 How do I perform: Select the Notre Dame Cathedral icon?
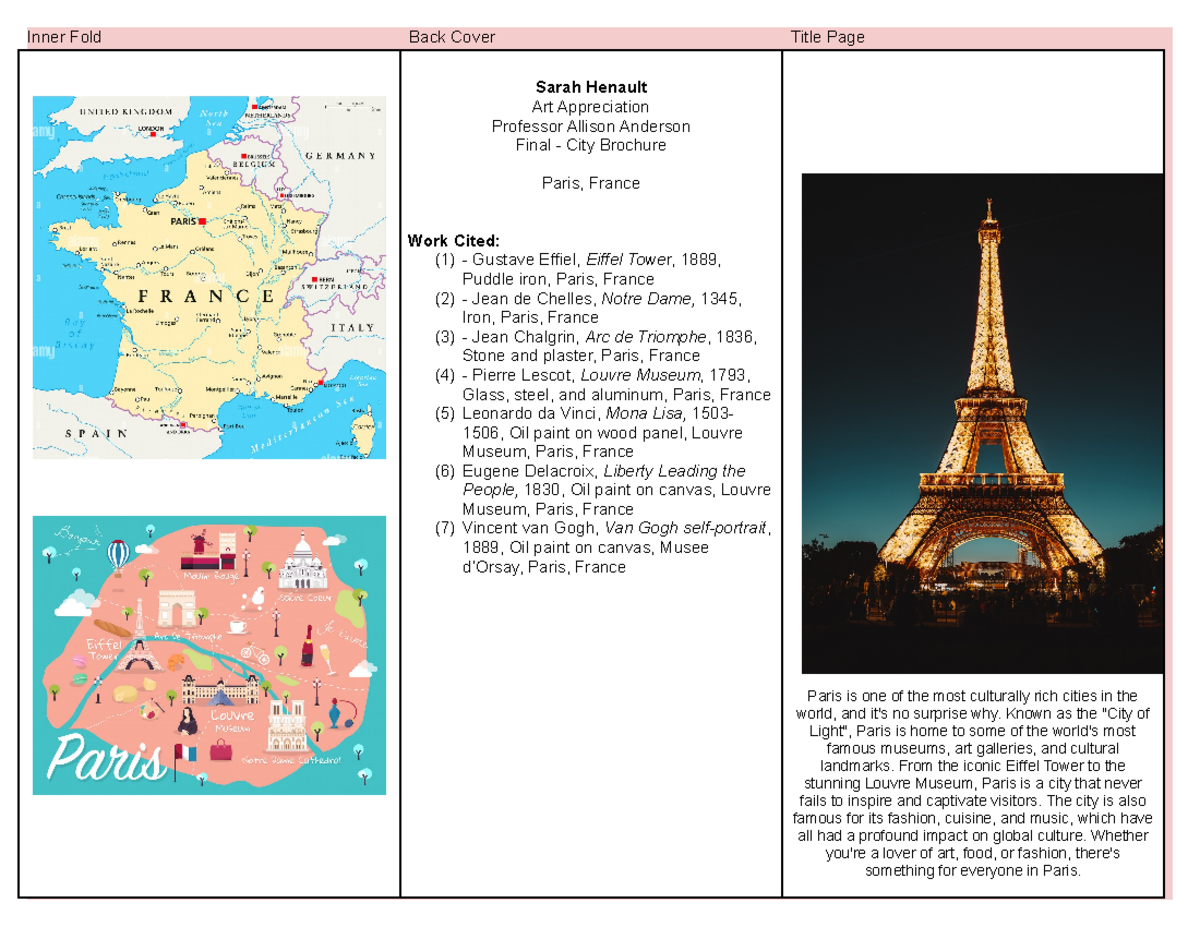pos(287,723)
